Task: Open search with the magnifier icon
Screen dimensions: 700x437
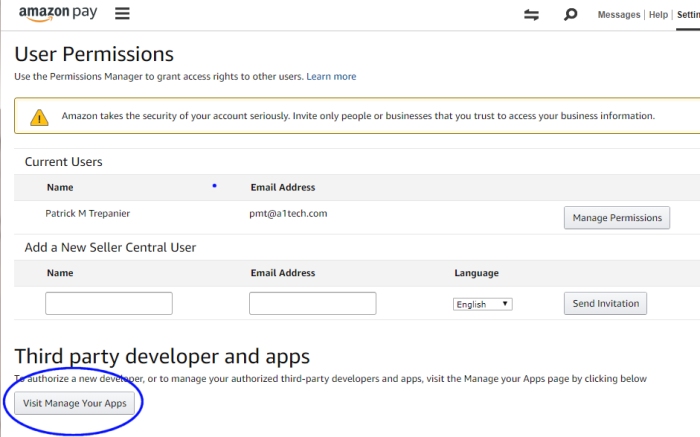Action: (570, 14)
